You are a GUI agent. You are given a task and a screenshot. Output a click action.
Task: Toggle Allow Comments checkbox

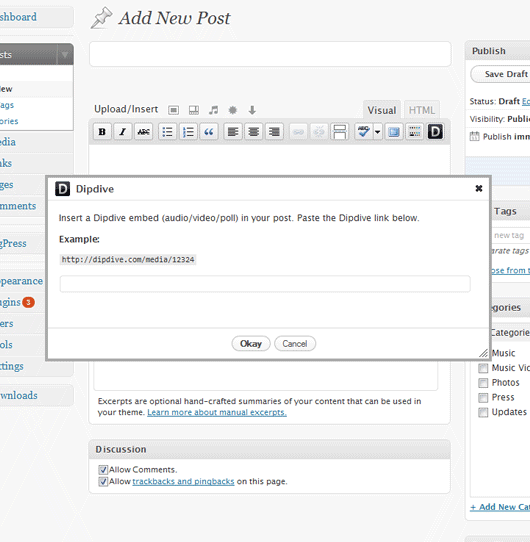(x=103, y=469)
